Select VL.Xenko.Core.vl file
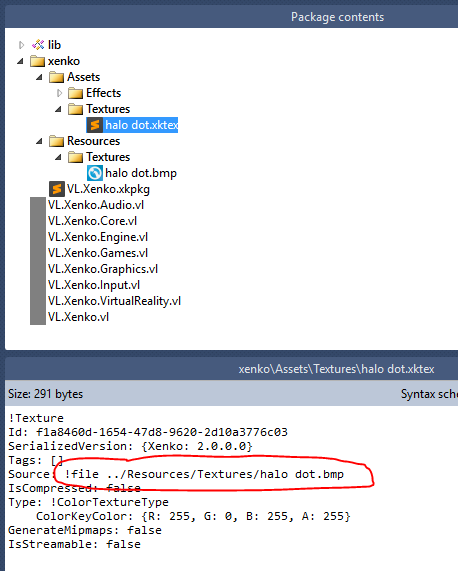The width and height of the screenshot is (458, 571). tap(92, 221)
